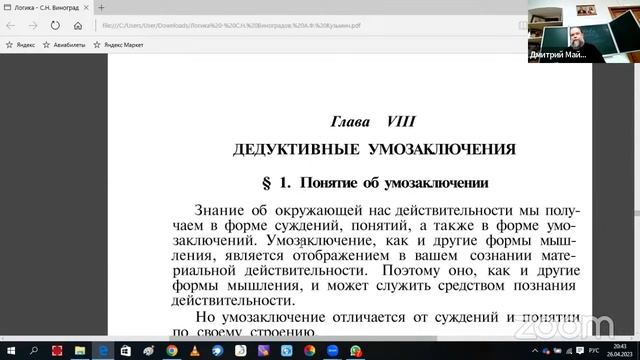
Task: Open the Яндекс bookmark
Action: coord(20,45)
